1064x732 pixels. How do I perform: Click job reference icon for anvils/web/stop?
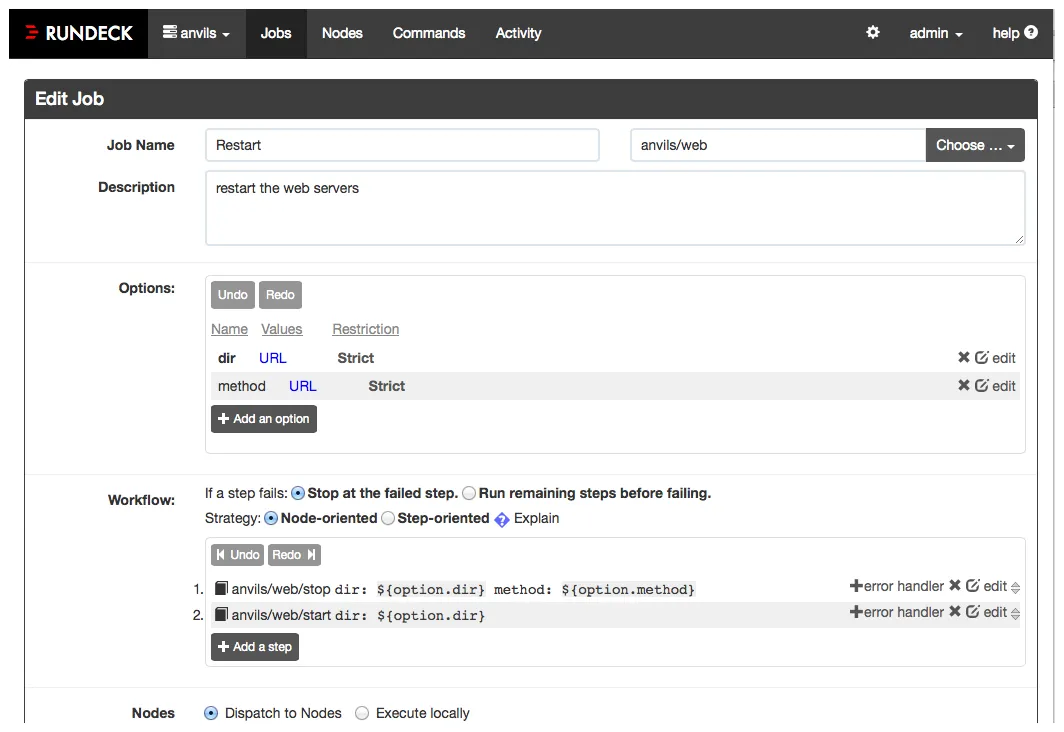tap(221, 588)
